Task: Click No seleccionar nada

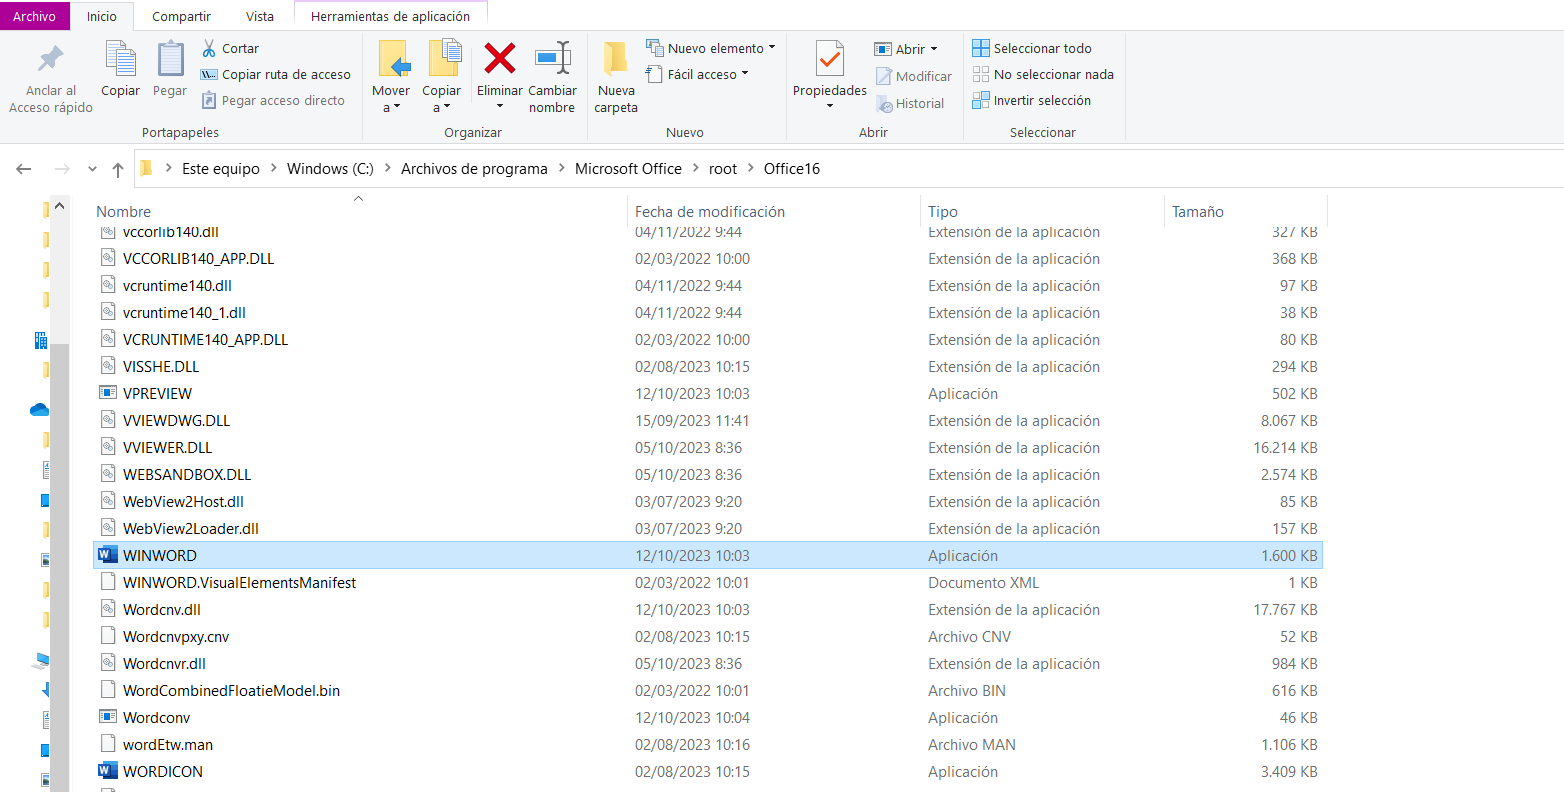Action: [1043, 74]
